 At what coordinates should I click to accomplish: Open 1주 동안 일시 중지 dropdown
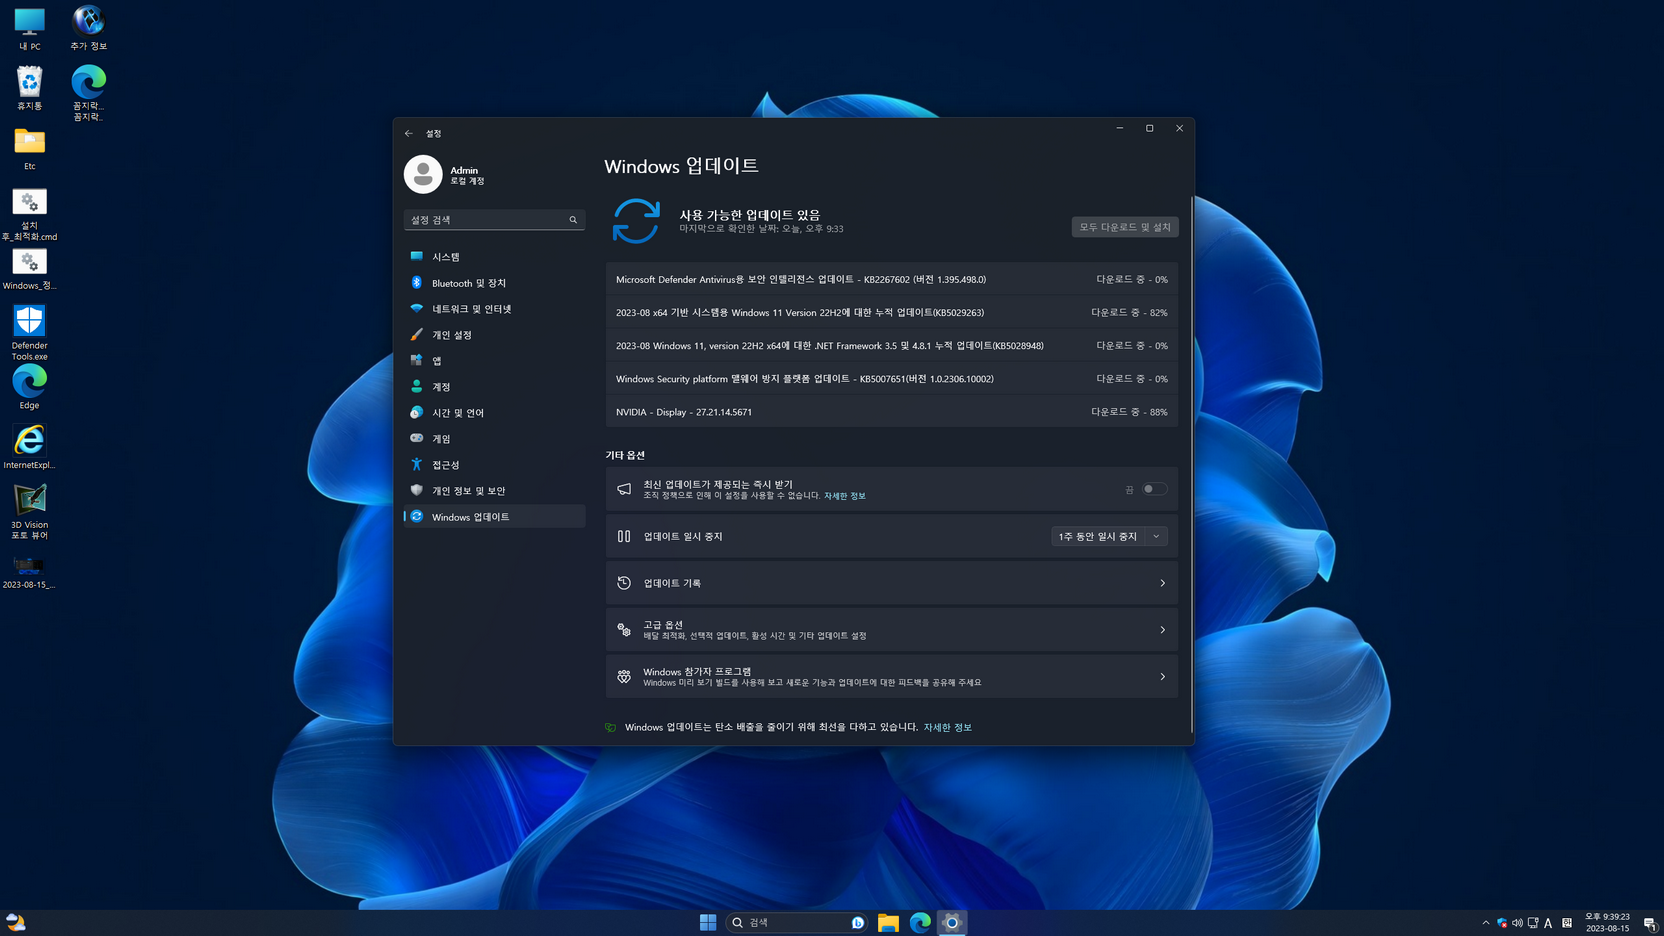1109,536
